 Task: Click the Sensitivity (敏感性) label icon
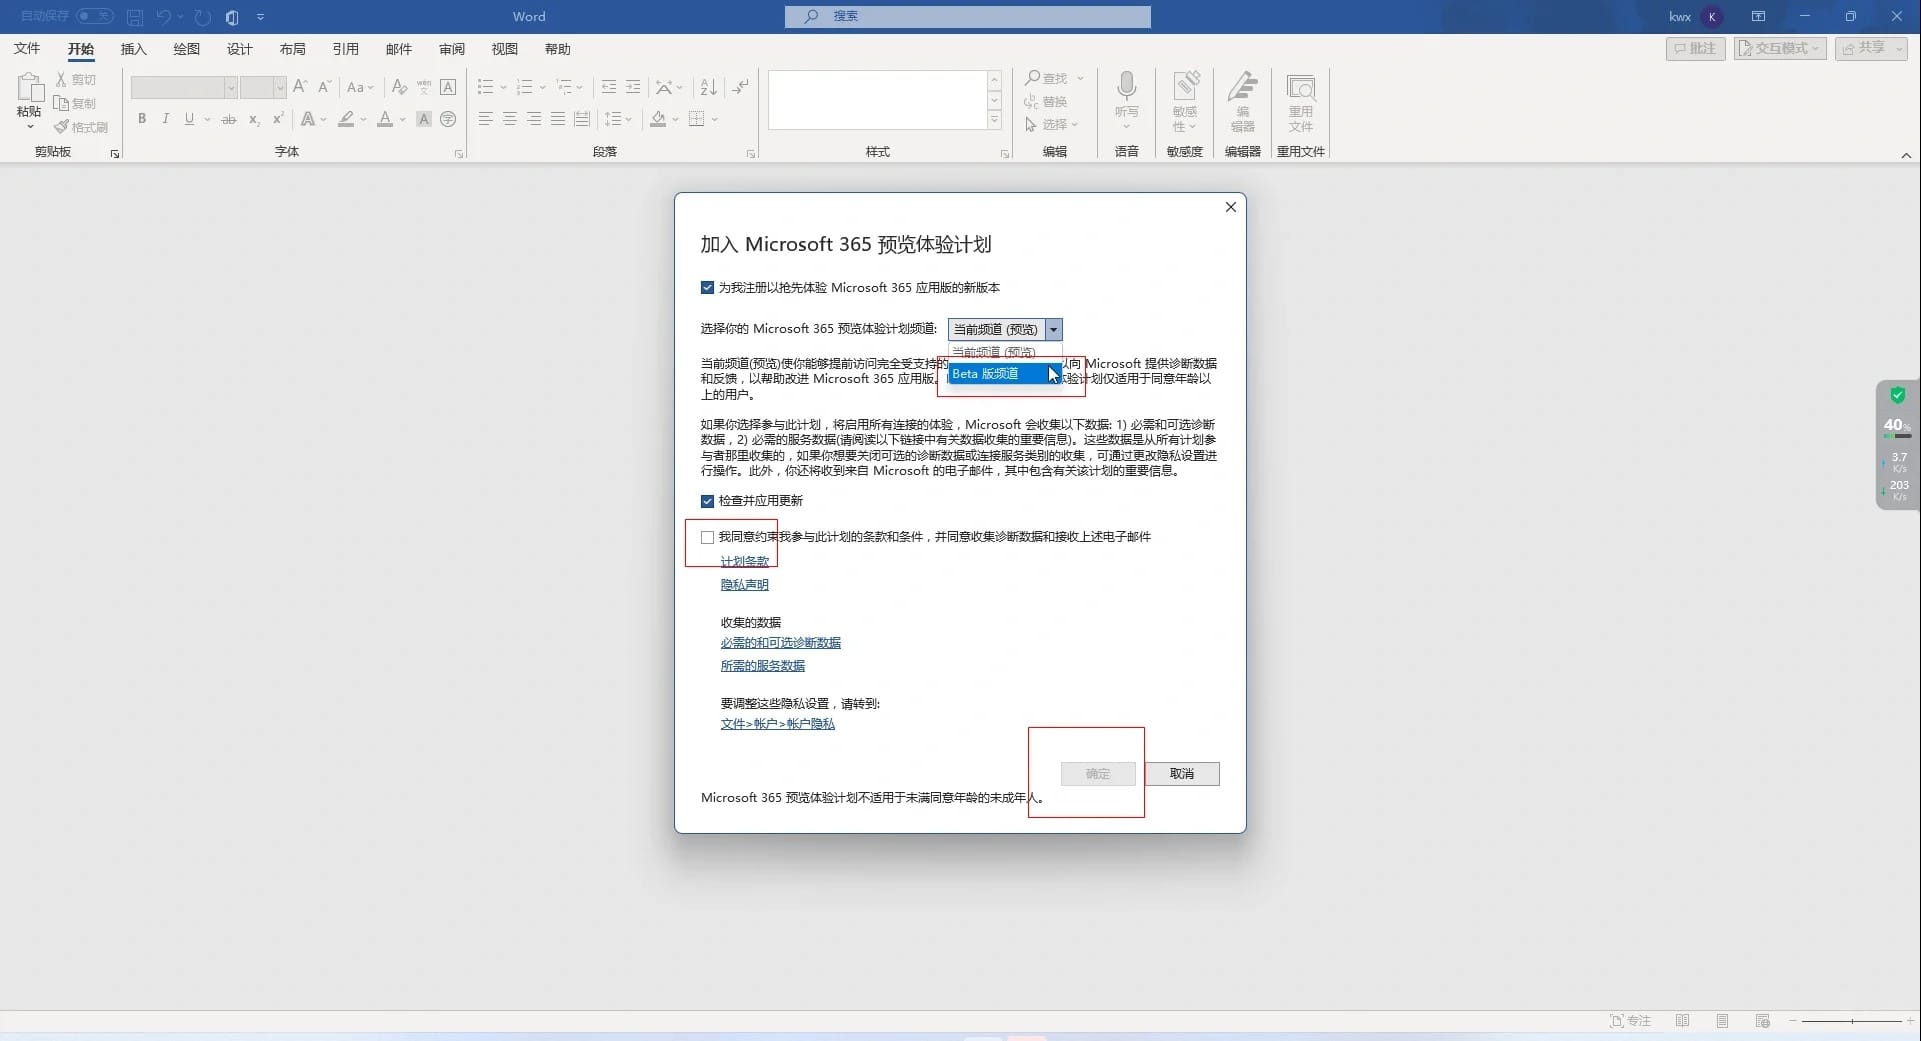click(x=1185, y=86)
